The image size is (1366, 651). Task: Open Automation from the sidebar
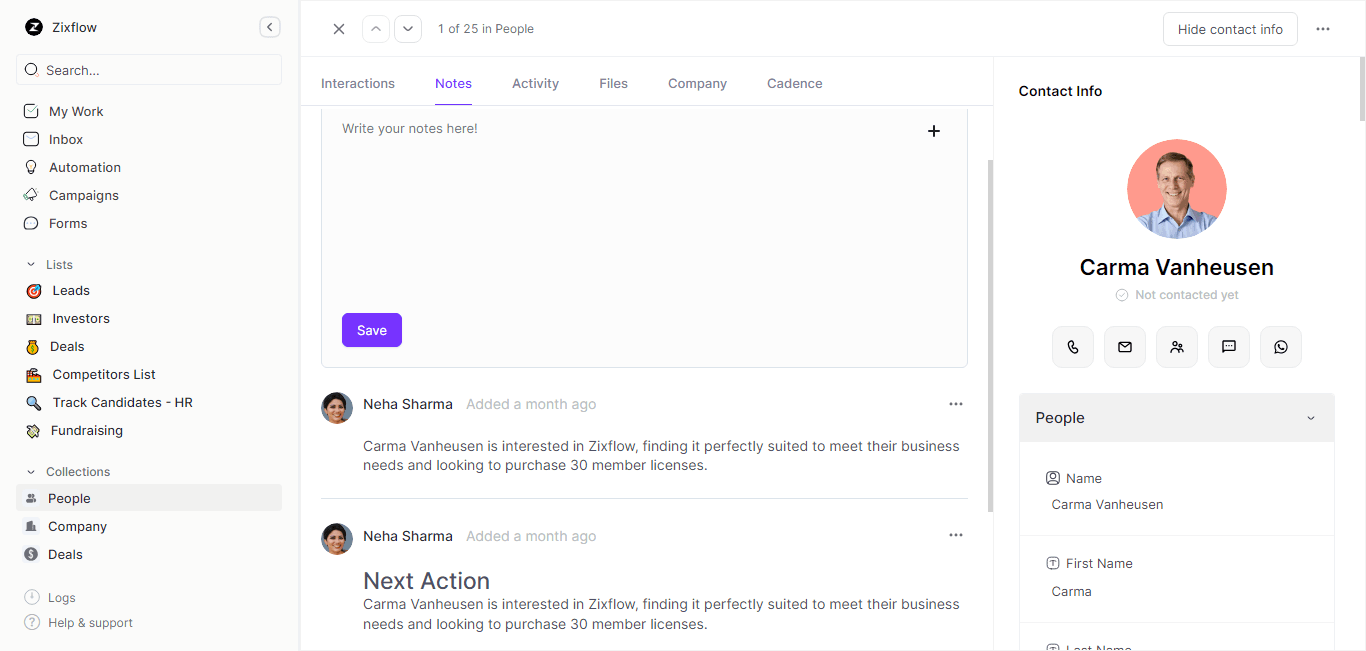point(84,167)
